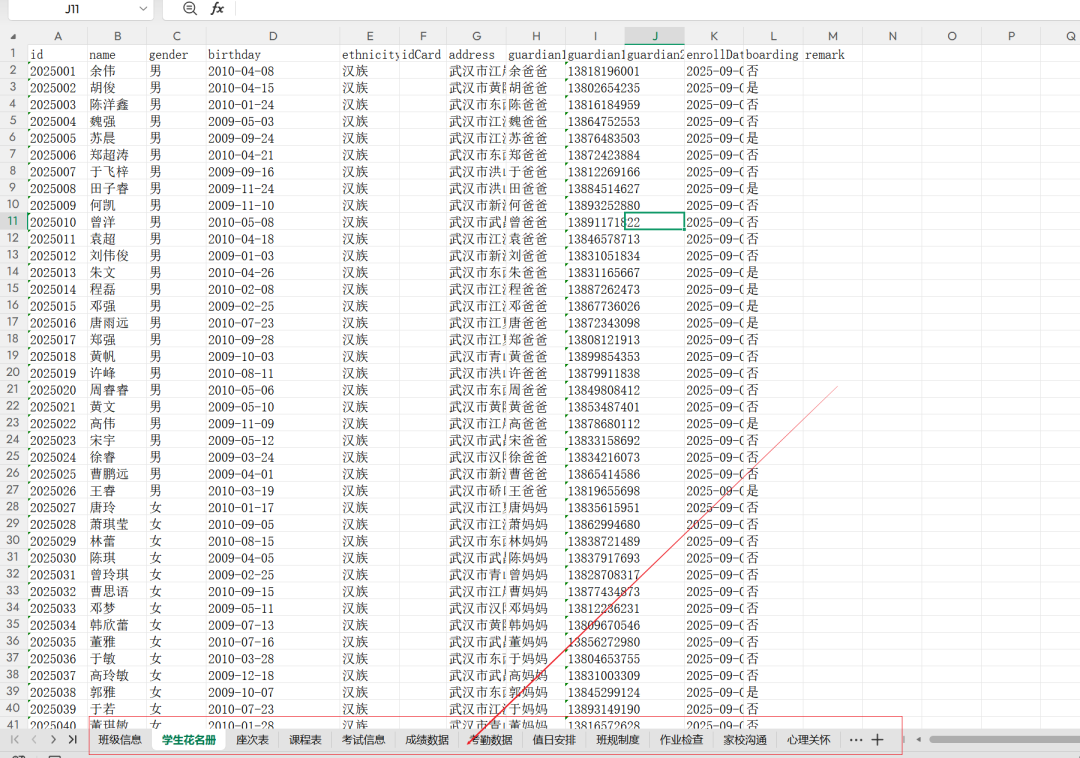
Task: Open the 班规制度 sheet tab
Action: (618, 739)
